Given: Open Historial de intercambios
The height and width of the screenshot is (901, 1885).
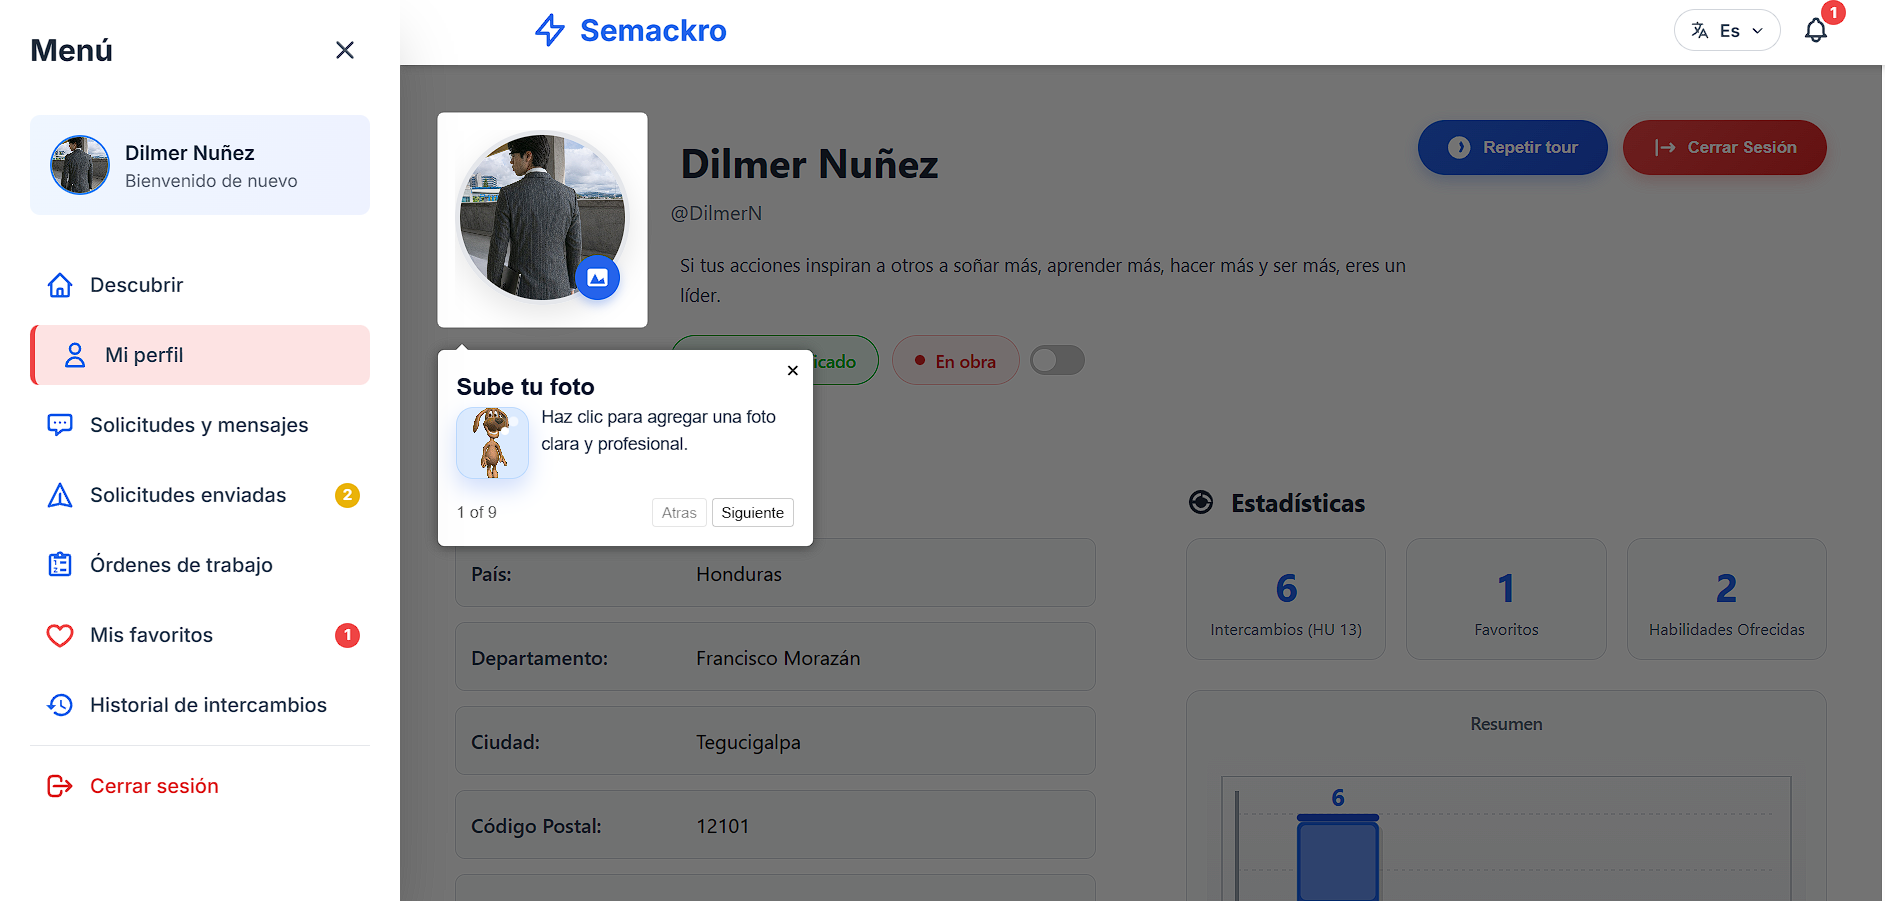Looking at the screenshot, I should [208, 705].
